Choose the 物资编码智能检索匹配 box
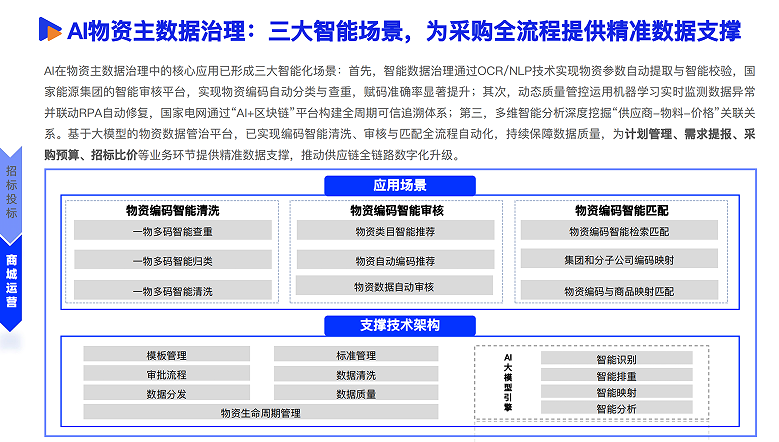779x442 pixels. (x=619, y=231)
